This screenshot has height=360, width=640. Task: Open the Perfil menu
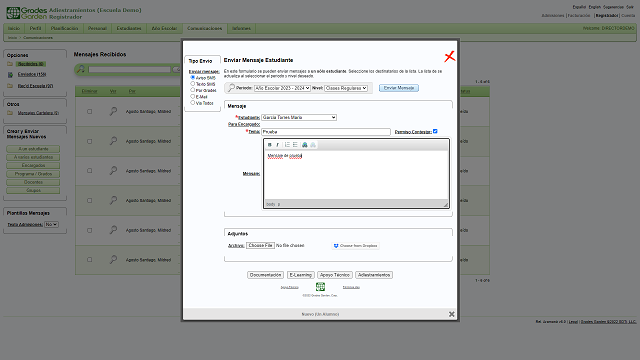click(x=35, y=28)
